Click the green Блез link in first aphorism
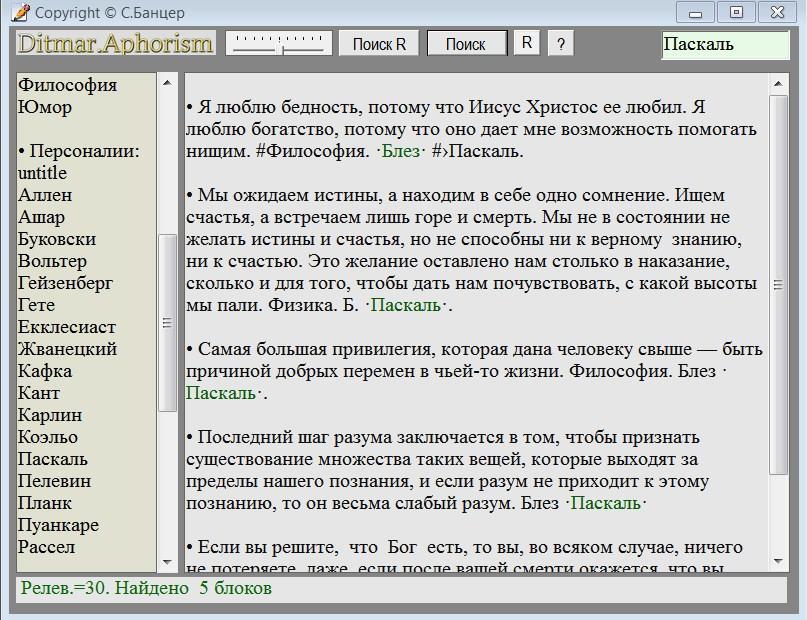The image size is (807, 620). (x=399, y=152)
